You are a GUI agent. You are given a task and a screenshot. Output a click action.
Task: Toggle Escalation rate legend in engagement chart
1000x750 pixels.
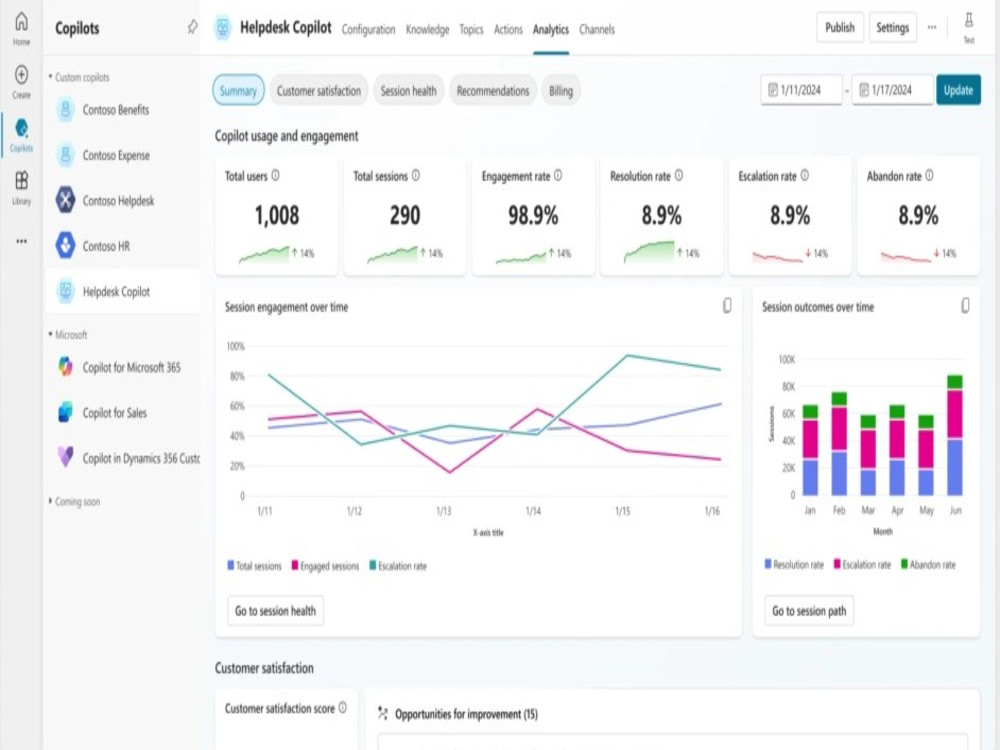(x=397, y=565)
